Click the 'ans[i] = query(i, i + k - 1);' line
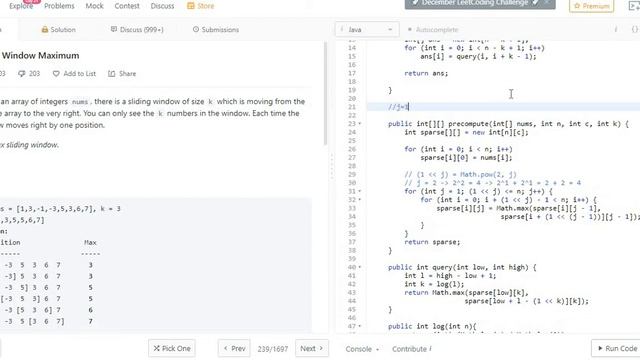This screenshot has height=360, width=640. click(x=478, y=56)
